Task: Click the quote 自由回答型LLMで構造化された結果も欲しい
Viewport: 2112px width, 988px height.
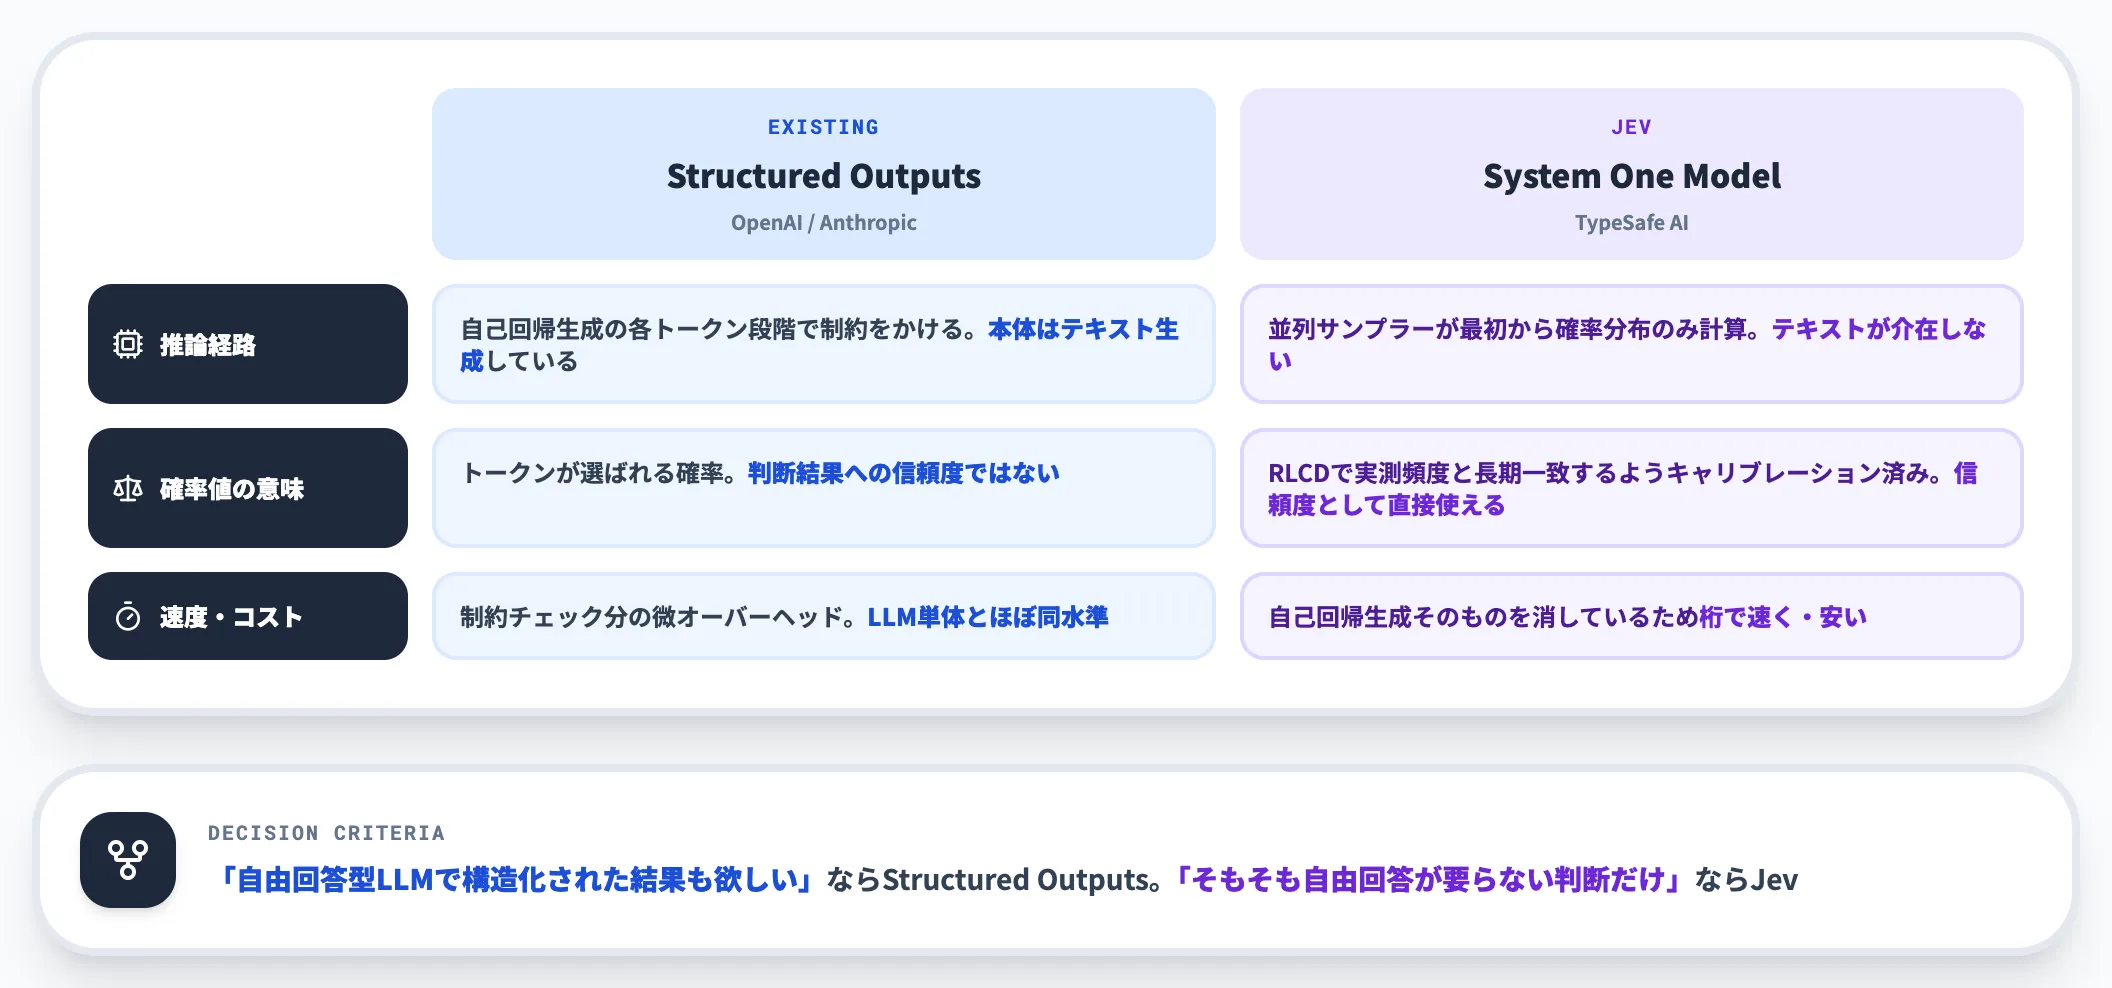Action: pos(516,880)
